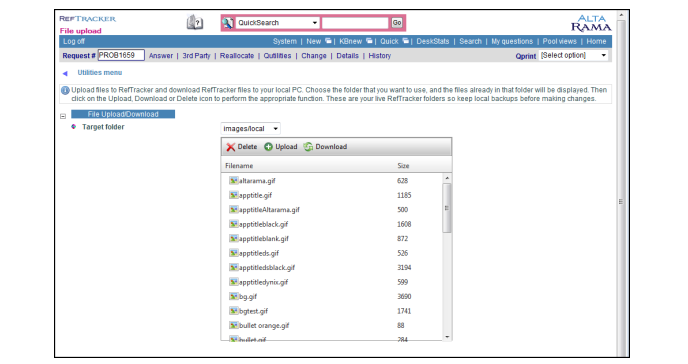Click the apptitleds.gif file icon
This screenshot has width=688, height=364.
pos(233,253)
